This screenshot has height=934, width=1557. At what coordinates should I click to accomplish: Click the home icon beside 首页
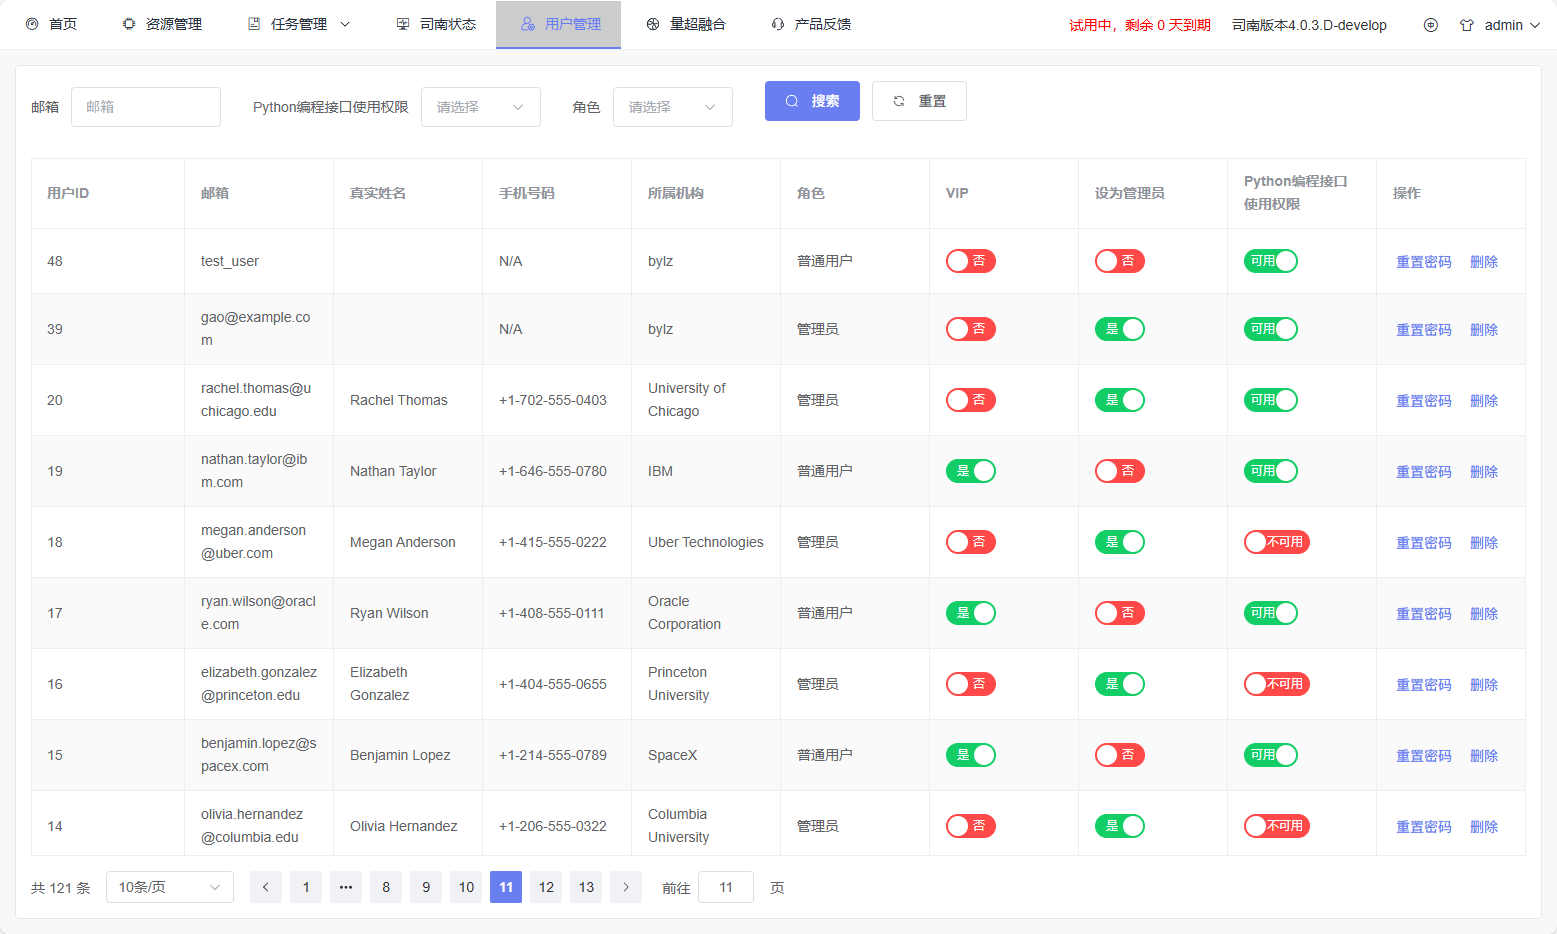click(x=32, y=24)
